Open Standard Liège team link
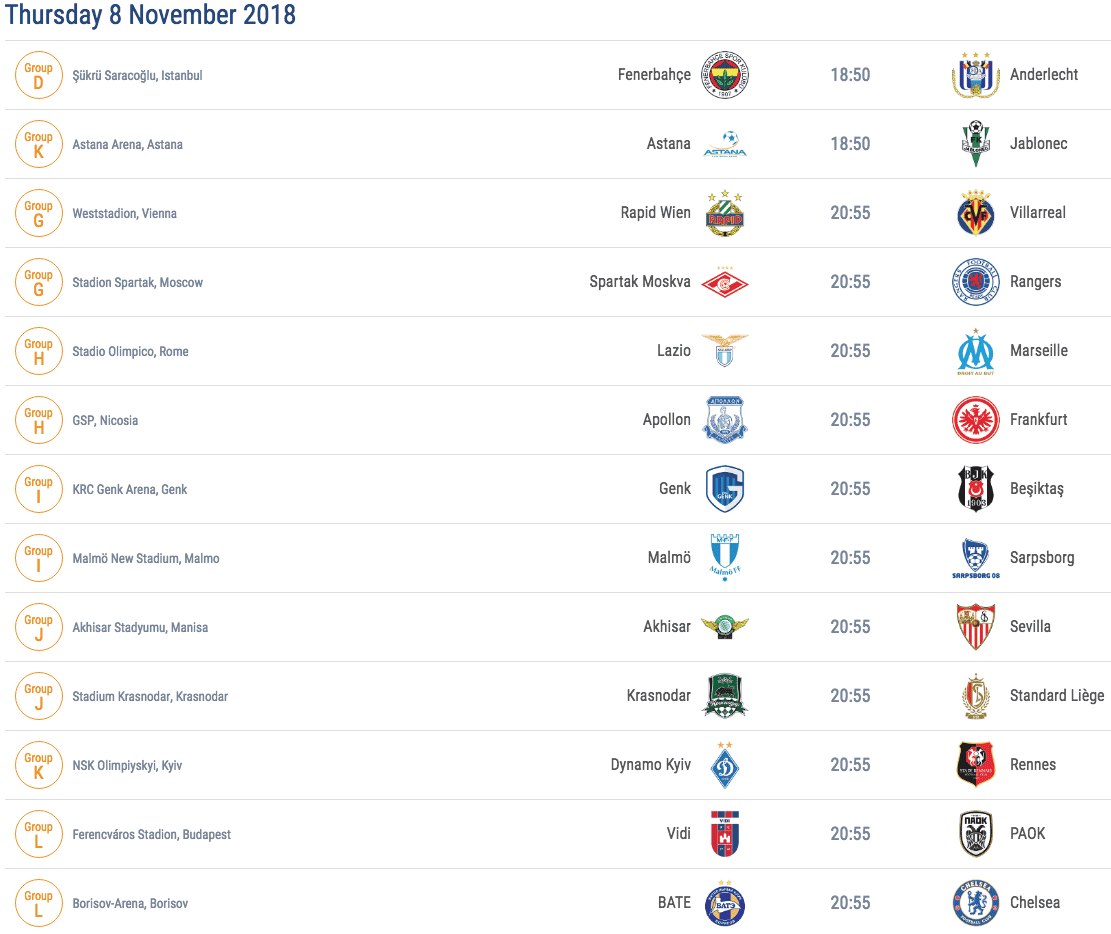This screenshot has width=1111, height=934. (1056, 695)
